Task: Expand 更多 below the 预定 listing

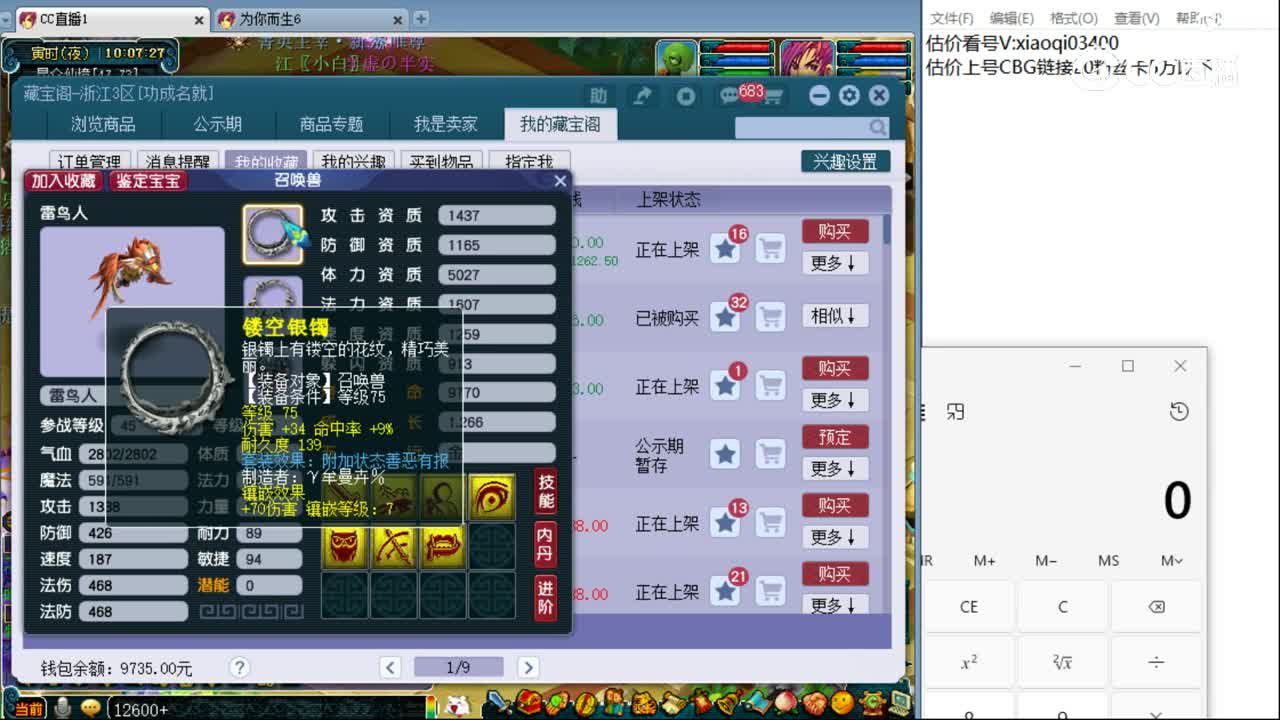Action: pyautogui.click(x=835, y=468)
